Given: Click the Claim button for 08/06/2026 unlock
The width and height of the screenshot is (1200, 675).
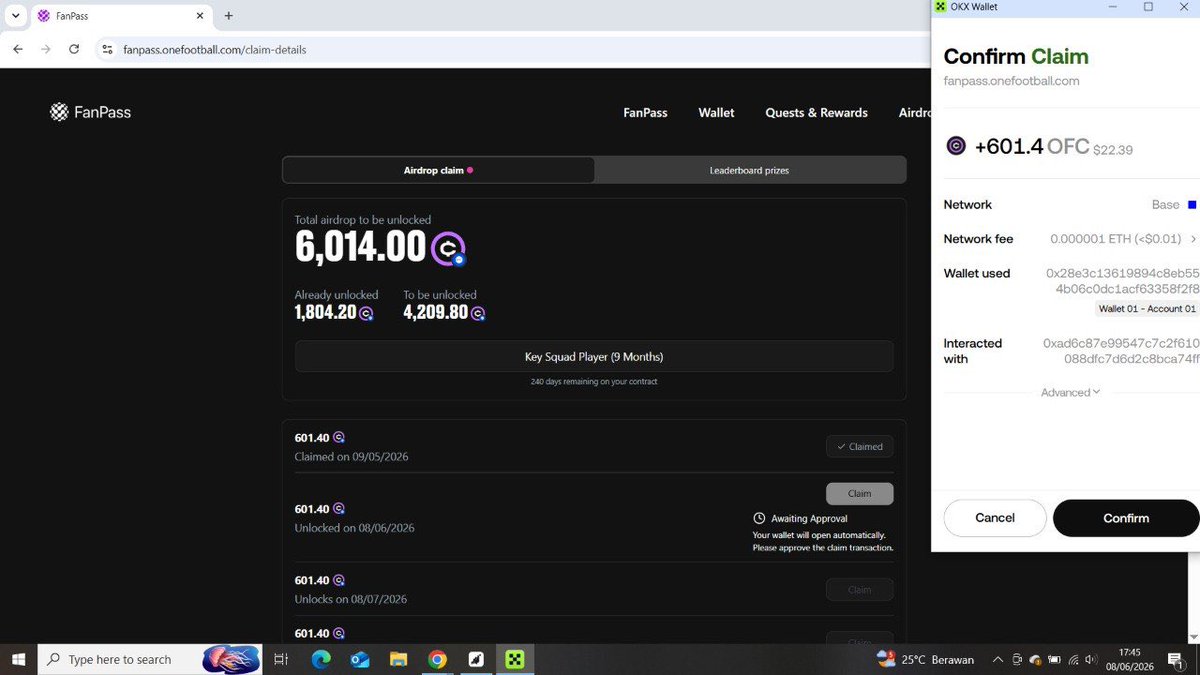Looking at the screenshot, I should coord(859,493).
